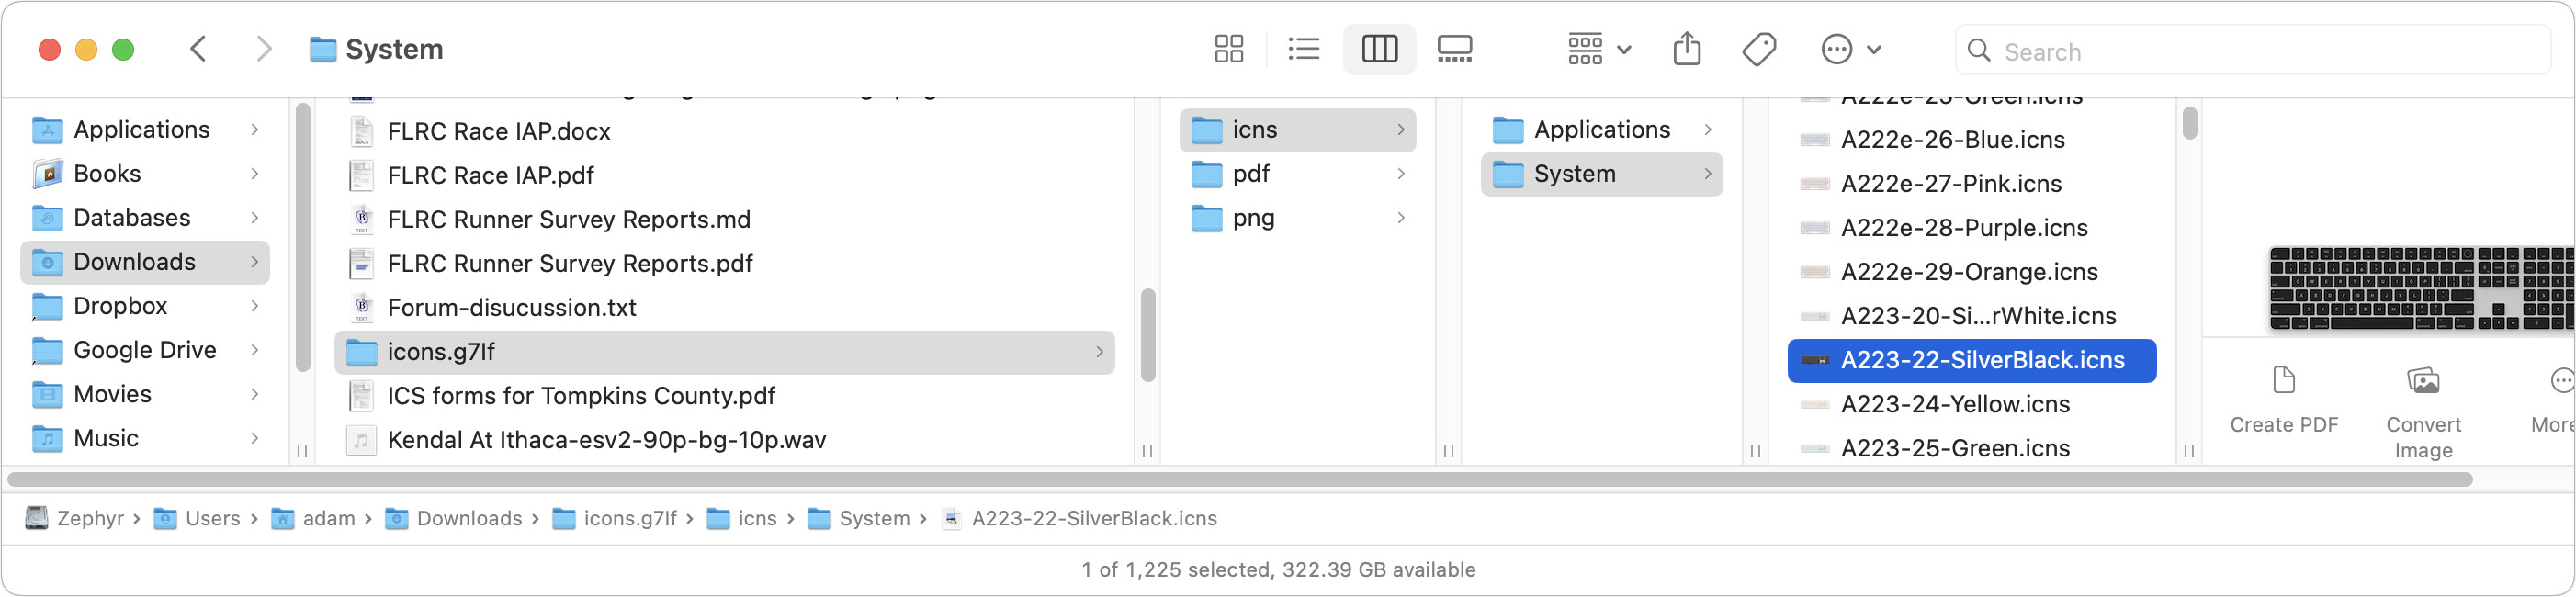Click the Share toolbar icon
This screenshot has height=597, width=2576.
(x=1687, y=49)
